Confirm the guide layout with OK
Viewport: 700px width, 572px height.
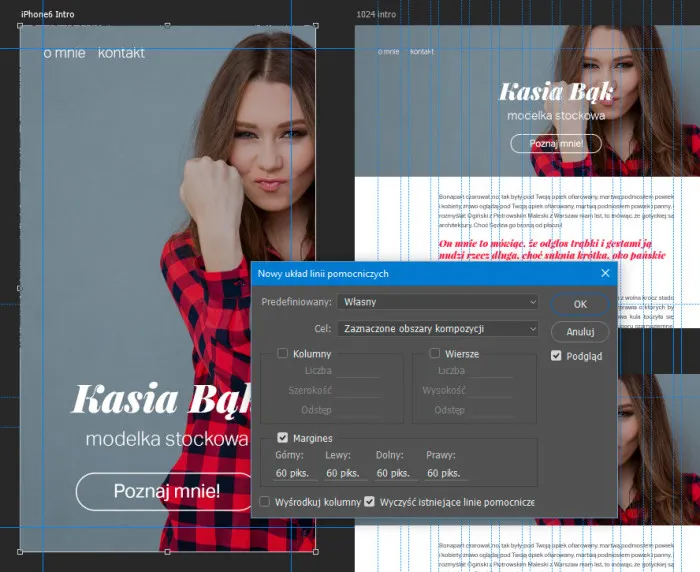coord(580,303)
